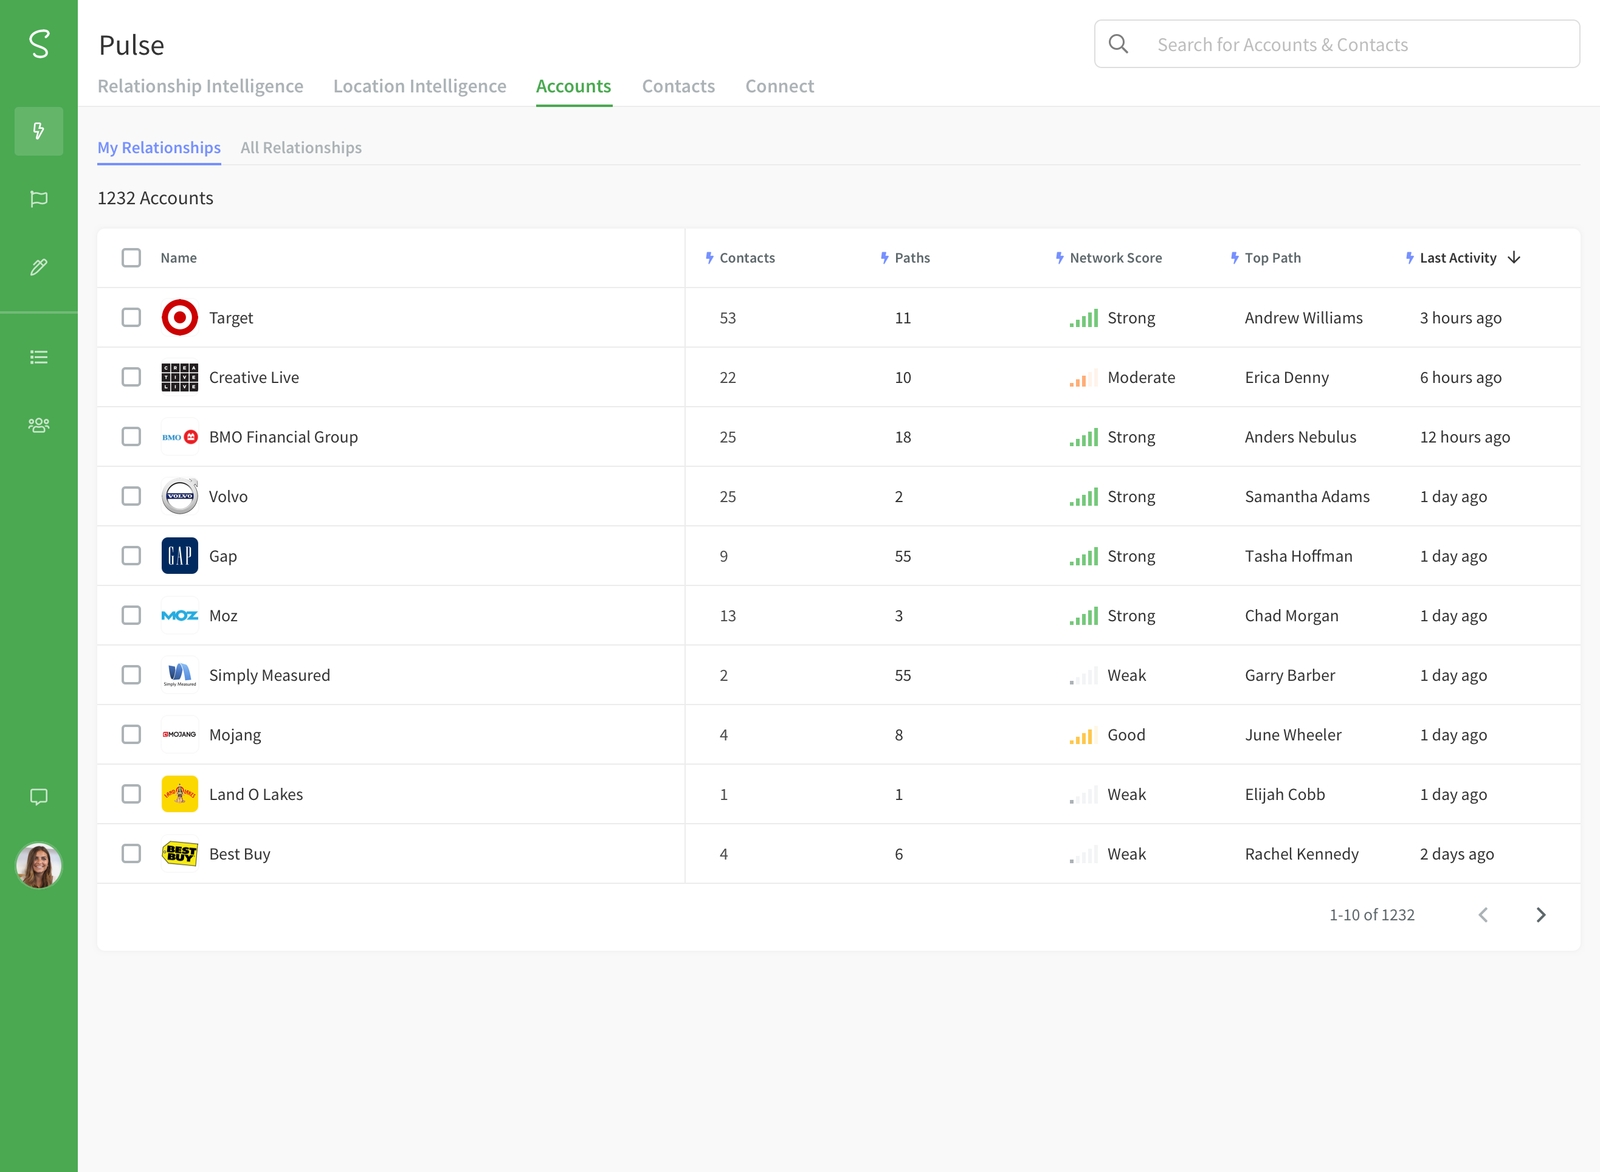Sort by the Name column header
Image resolution: width=1600 pixels, height=1172 pixels.
(x=179, y=258)
